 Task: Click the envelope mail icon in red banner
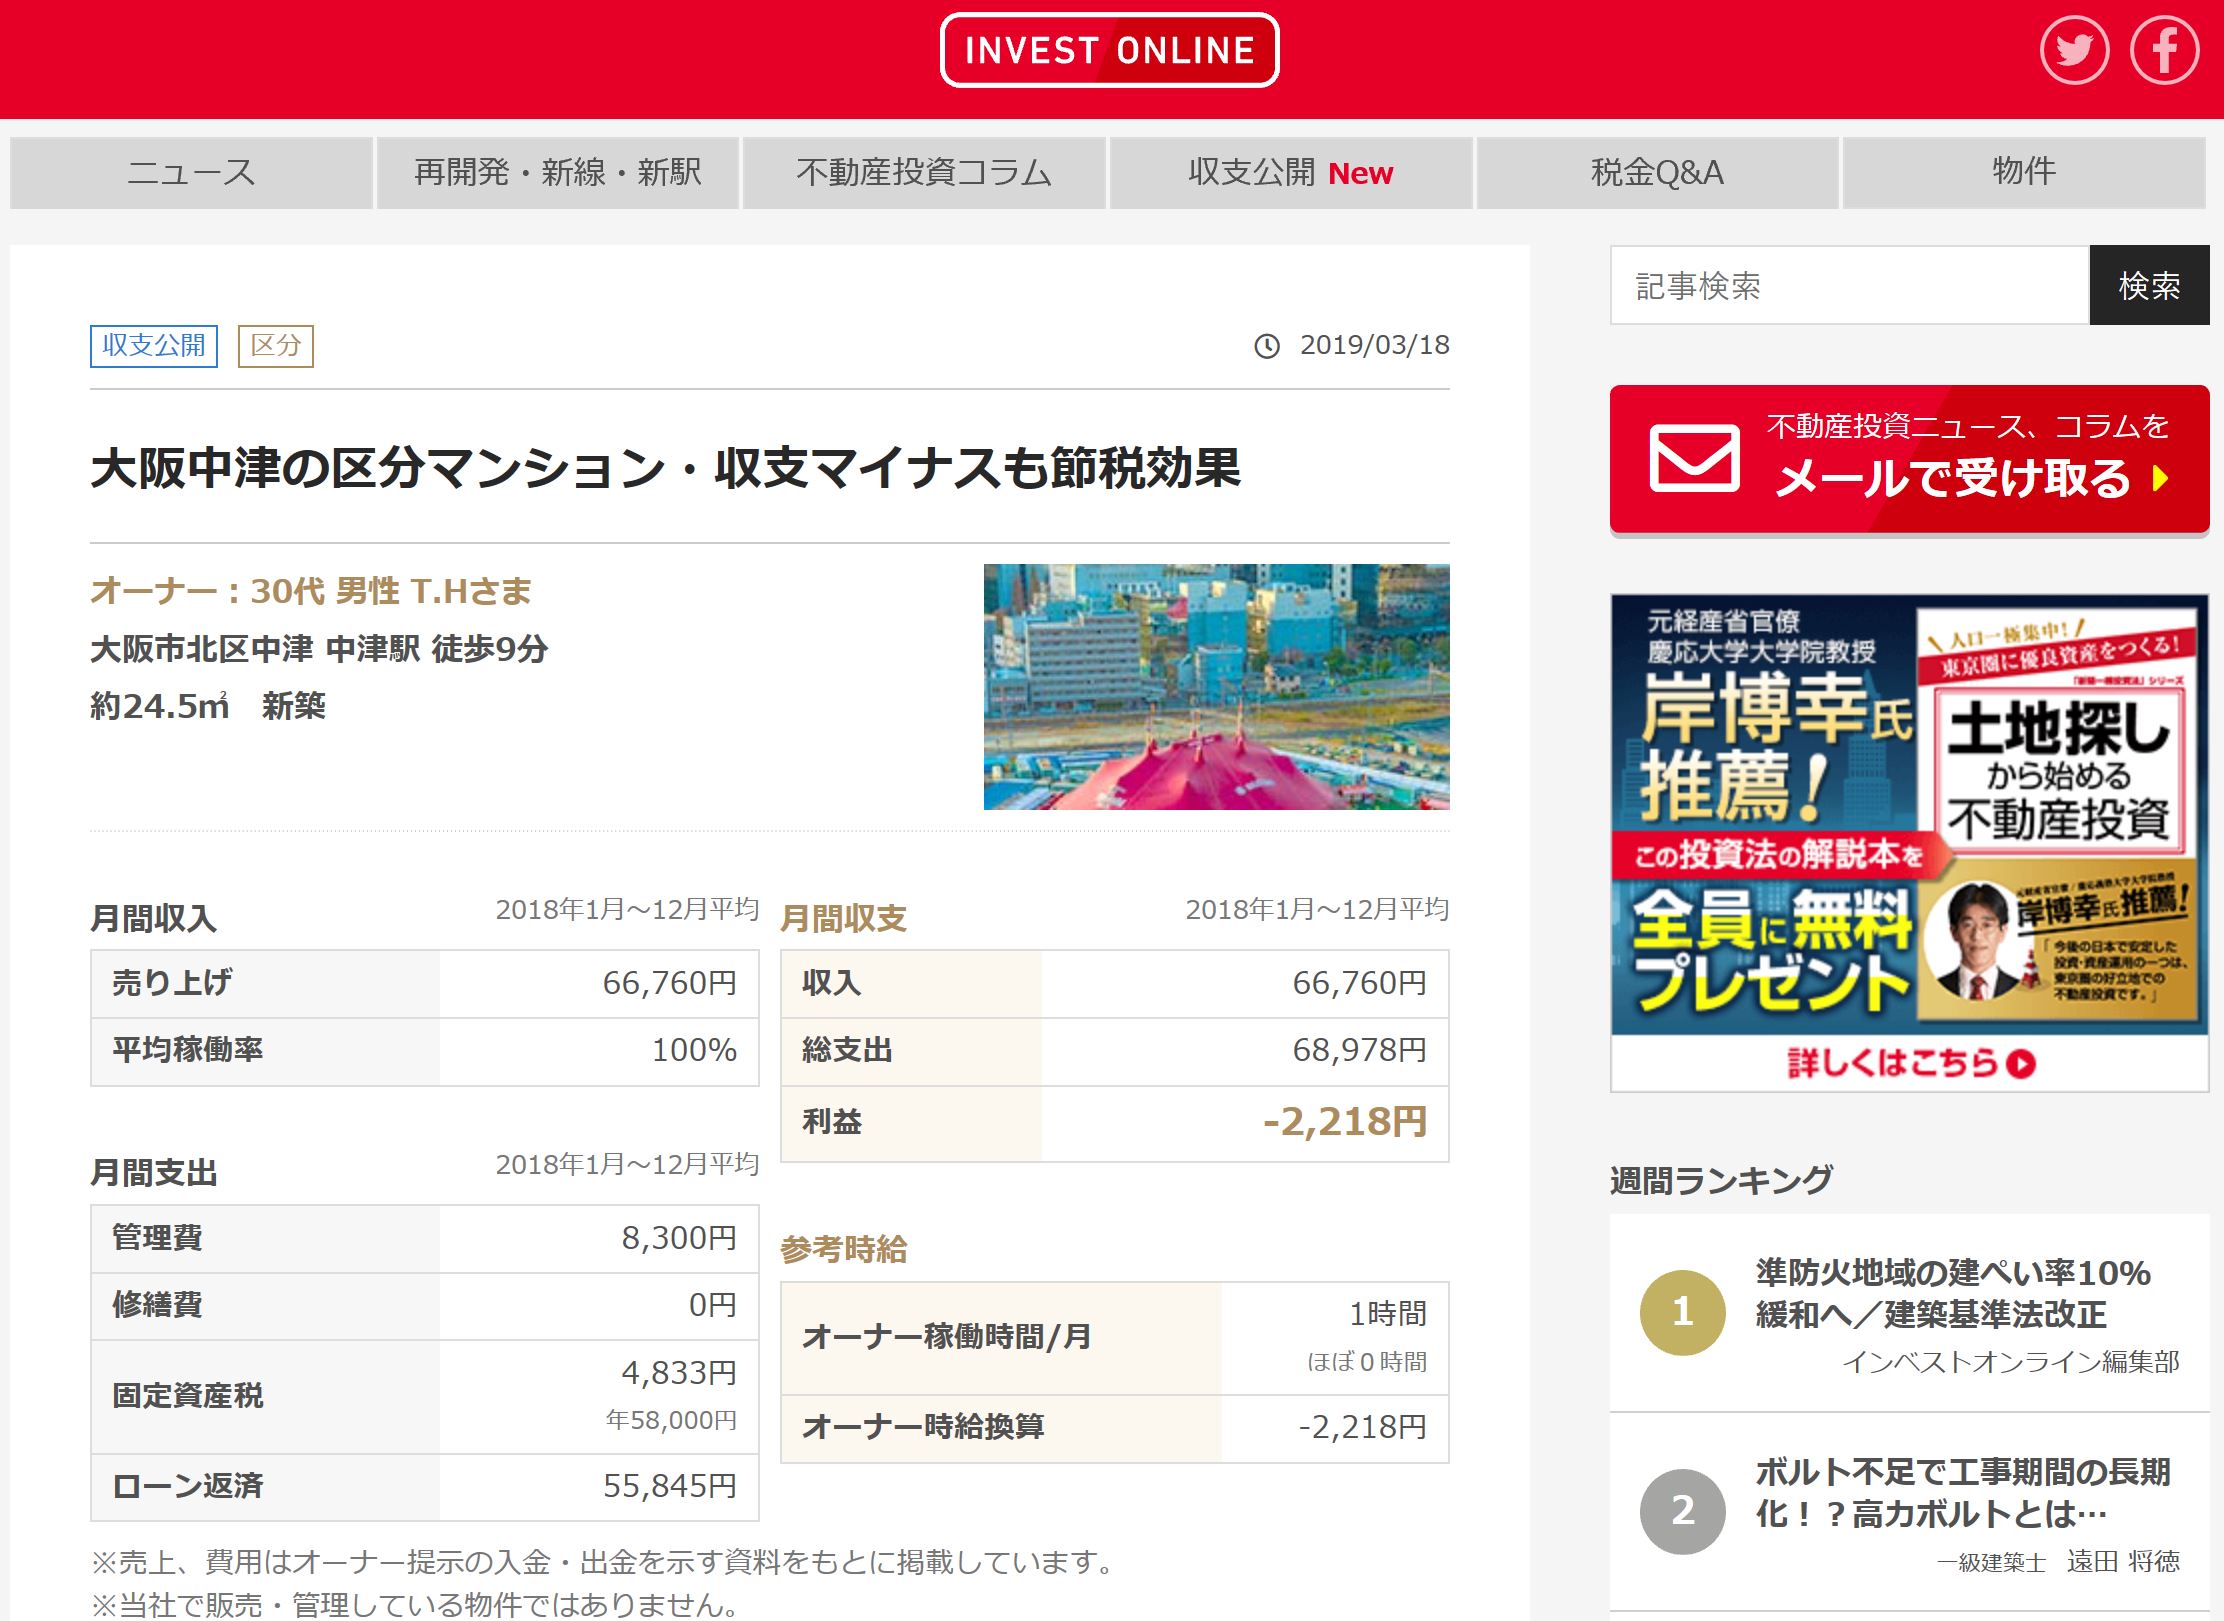tap(1694, 458)
